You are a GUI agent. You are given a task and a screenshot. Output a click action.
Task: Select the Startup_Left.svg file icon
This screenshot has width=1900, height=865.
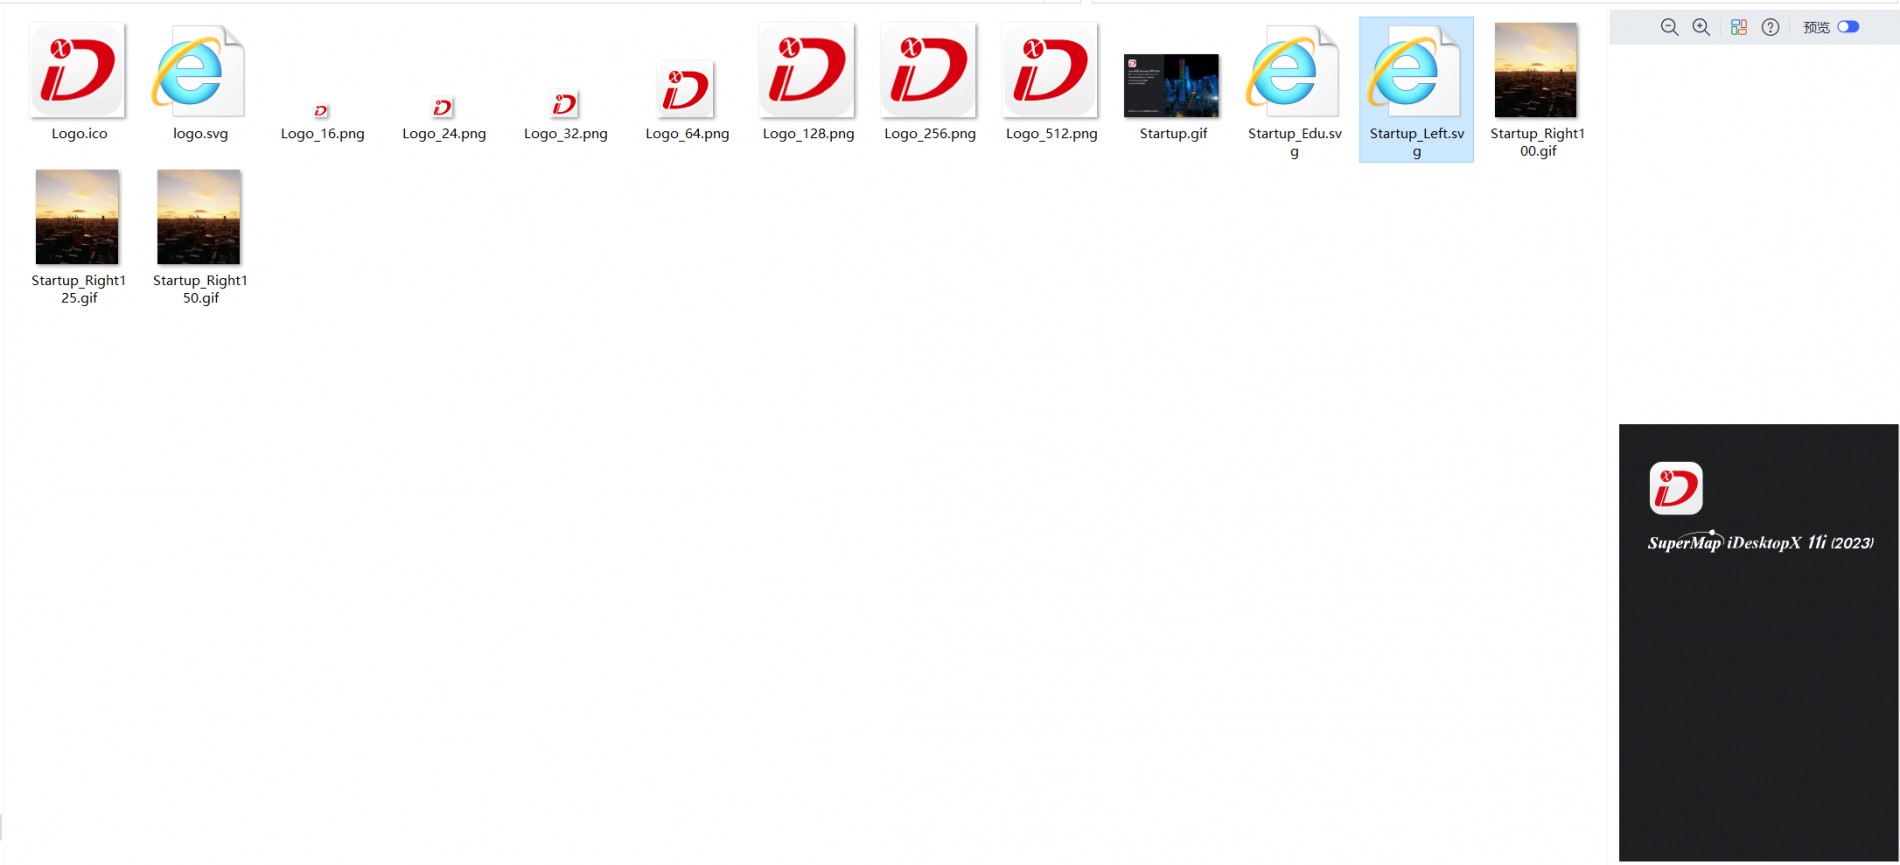1415,71
